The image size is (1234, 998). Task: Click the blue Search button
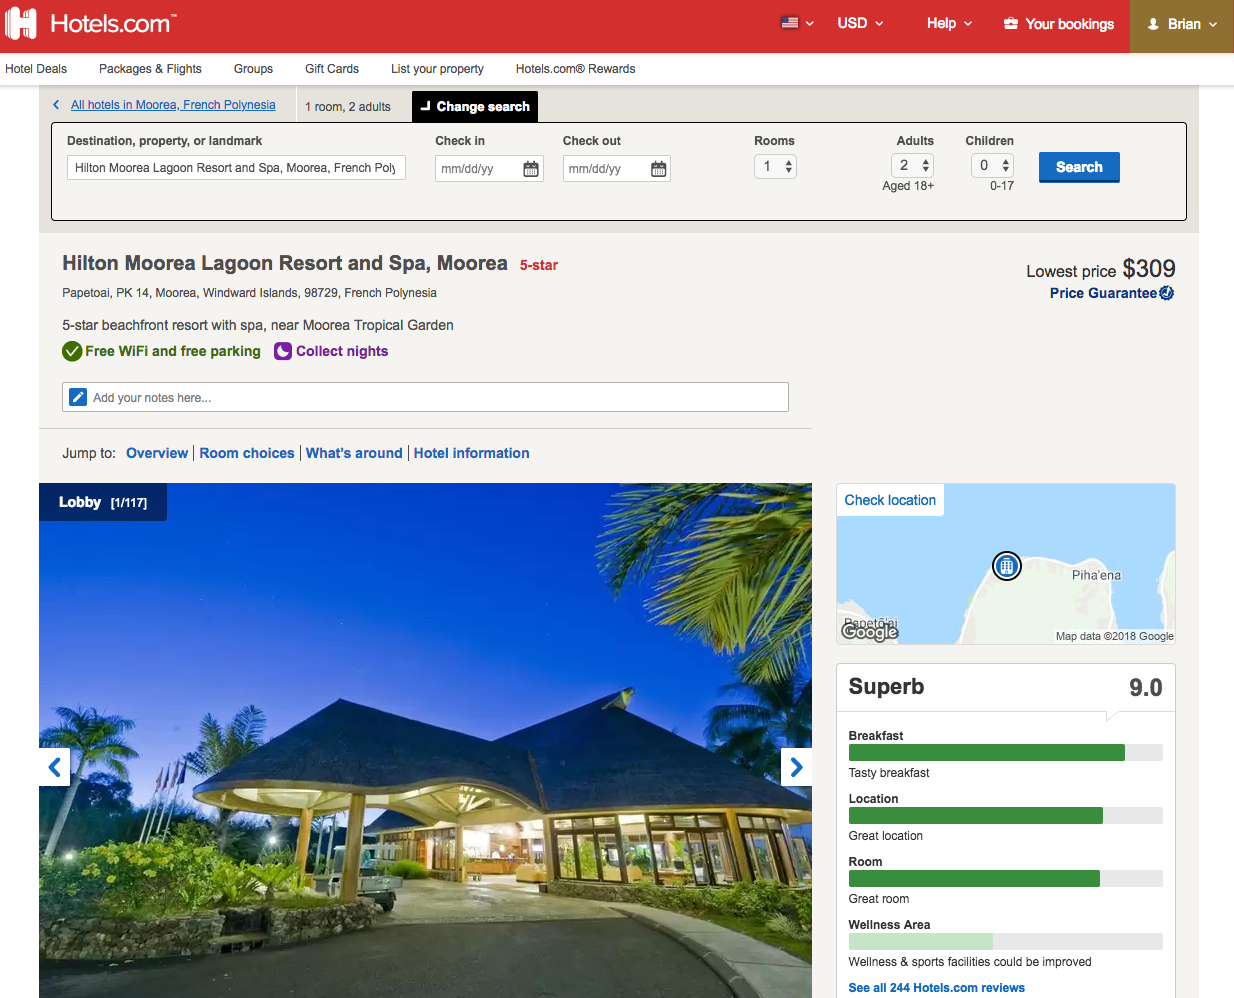[1079, 167]
